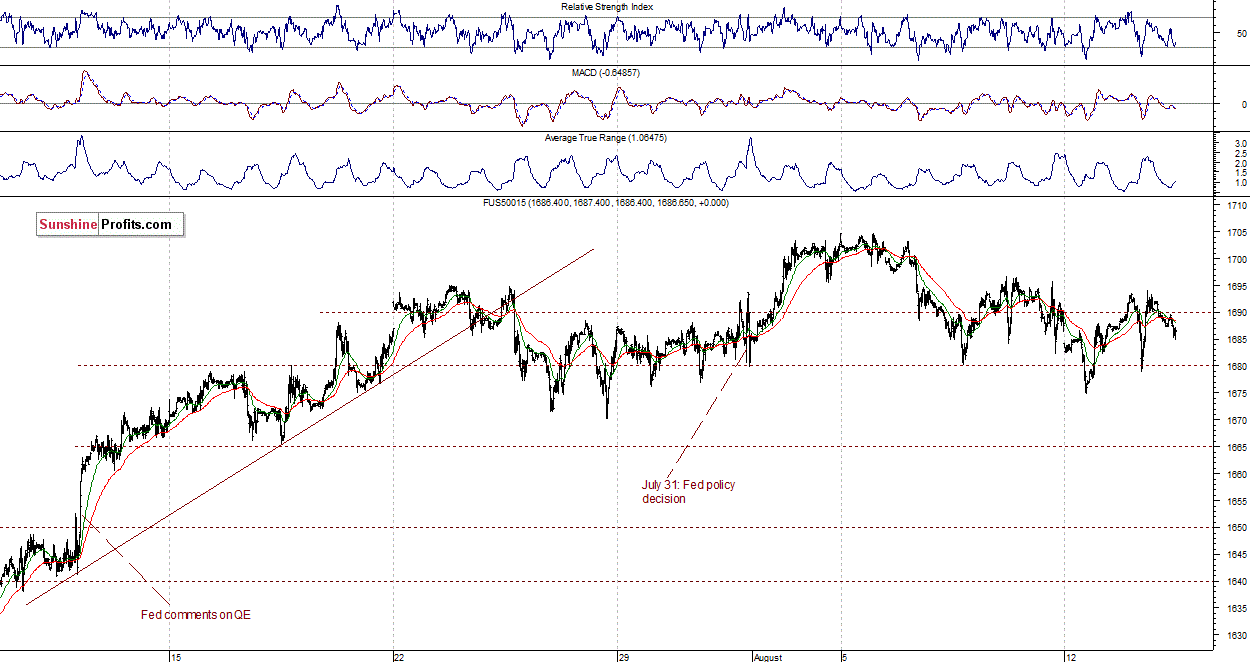Click the 1665 price axis label
This screenshot has width=1250, height=662.
click(x=1236, y=447)
